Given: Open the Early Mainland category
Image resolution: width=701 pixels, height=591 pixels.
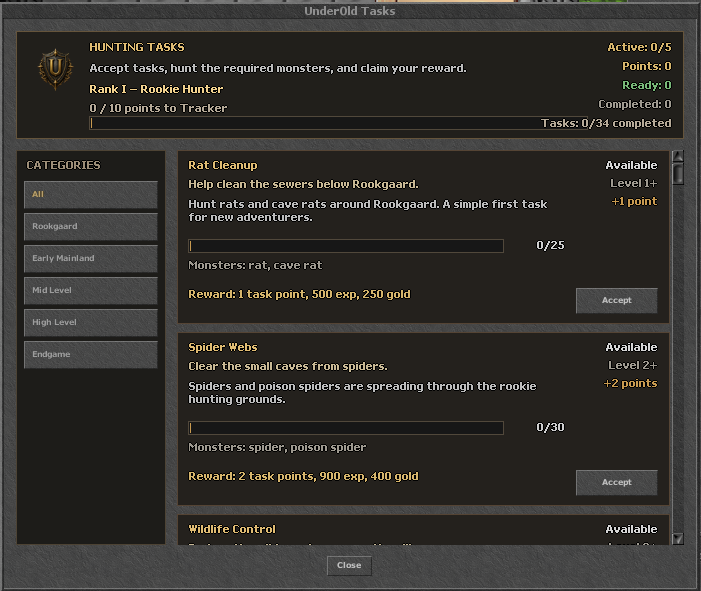Looking at the screenshot, I should pos(91,258).
